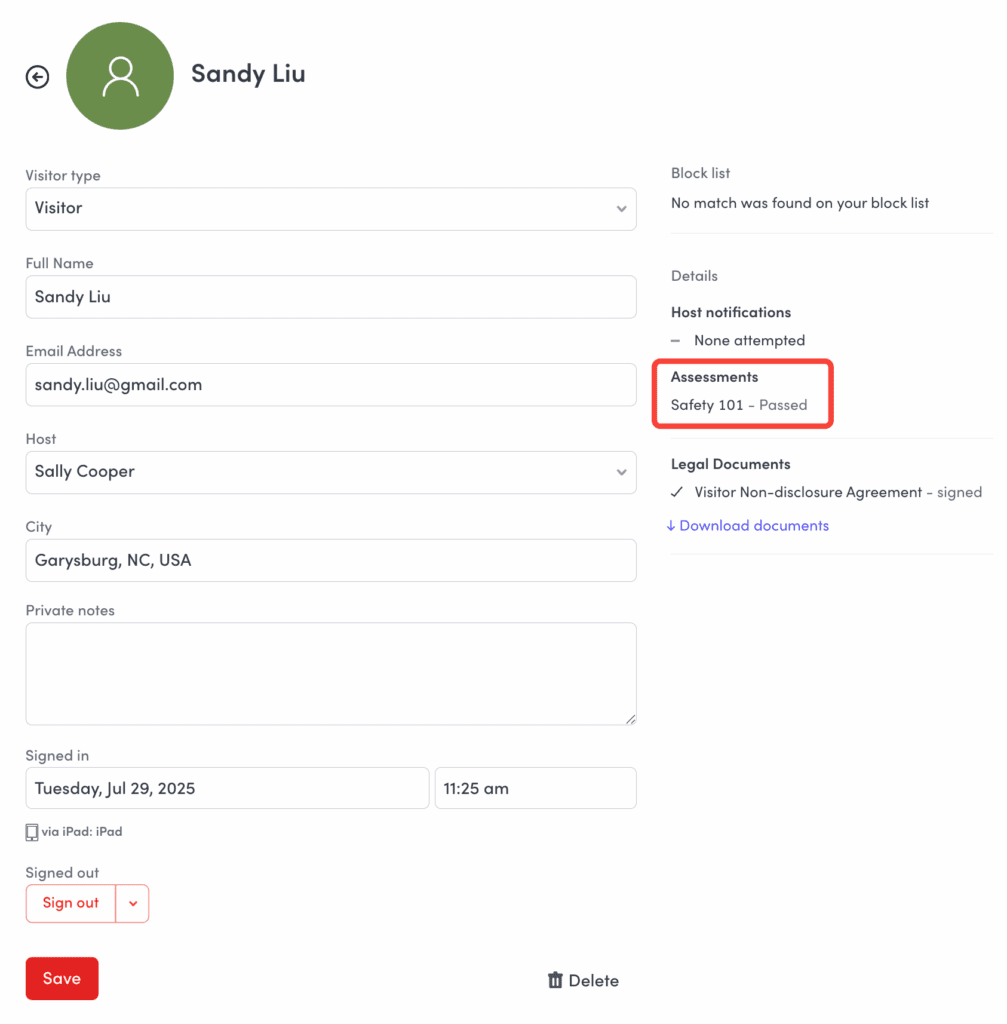Click inside the Private notes text area
Image resolution: width=1007 pixels, height=1024 pixels.
330,673
